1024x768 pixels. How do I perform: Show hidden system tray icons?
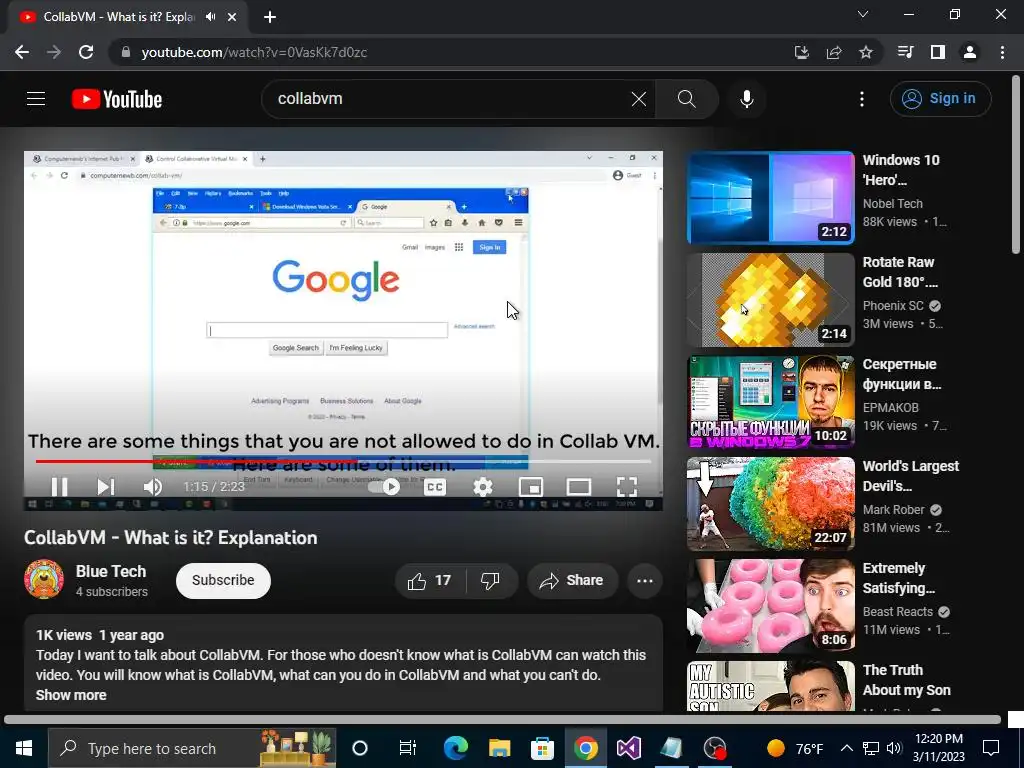846,748
